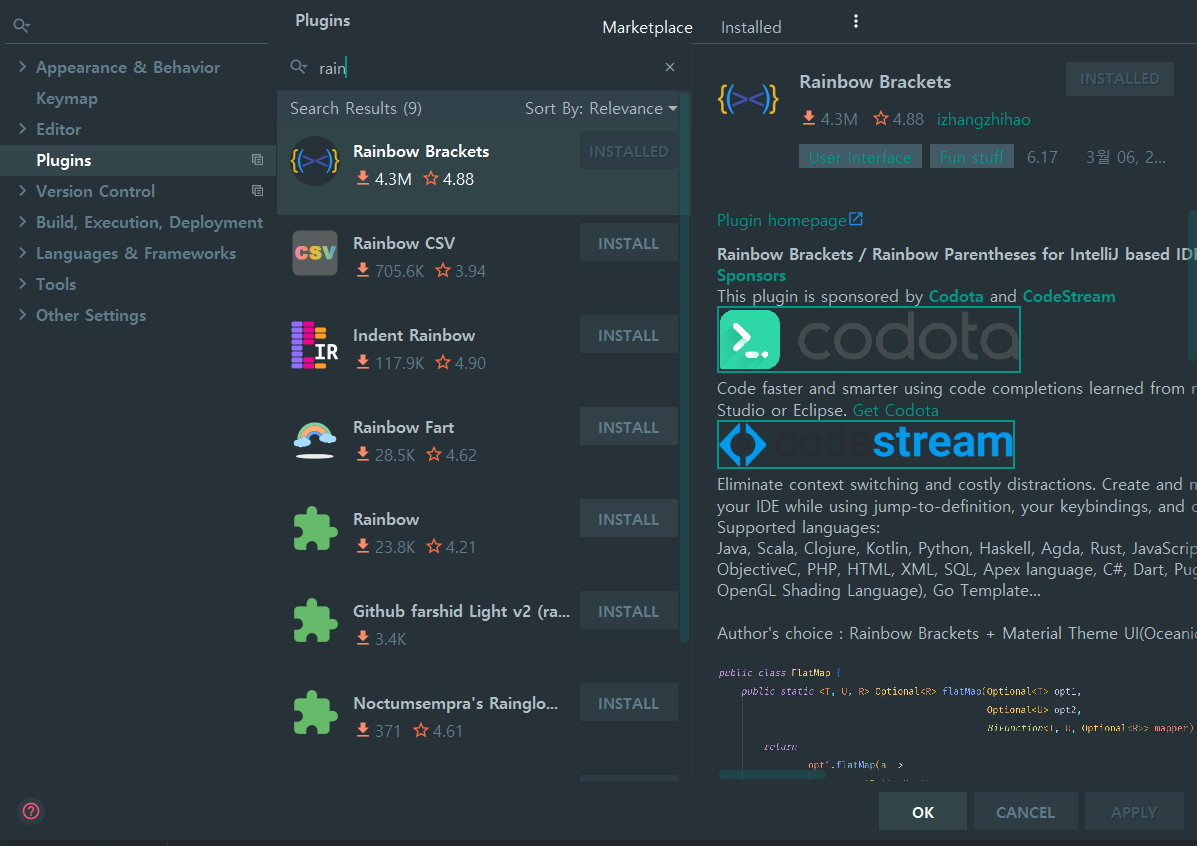Click the Rainbow Brackets list icon
The height and width of the screenshot is (846, 1197).
coord(315,161)
